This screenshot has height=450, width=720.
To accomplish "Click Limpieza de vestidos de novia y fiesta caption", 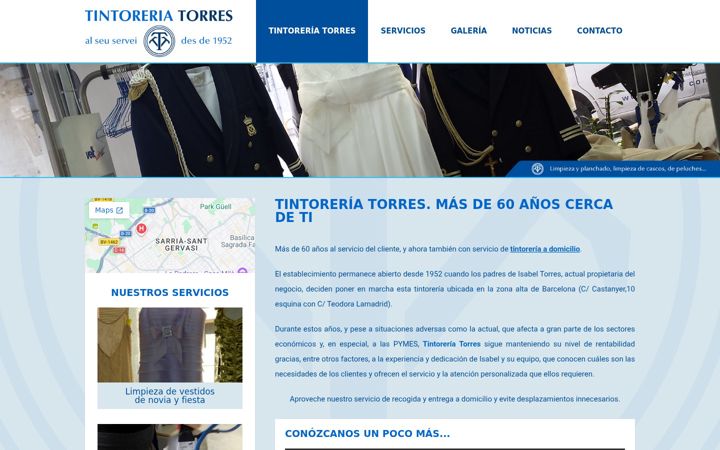I will pos(170,396).
